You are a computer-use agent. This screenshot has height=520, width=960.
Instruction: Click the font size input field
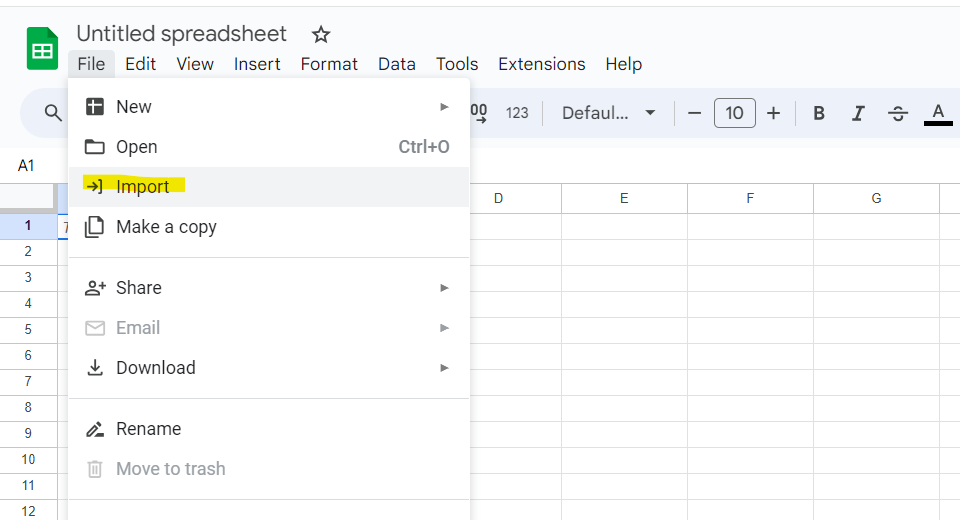coord(734,113)
